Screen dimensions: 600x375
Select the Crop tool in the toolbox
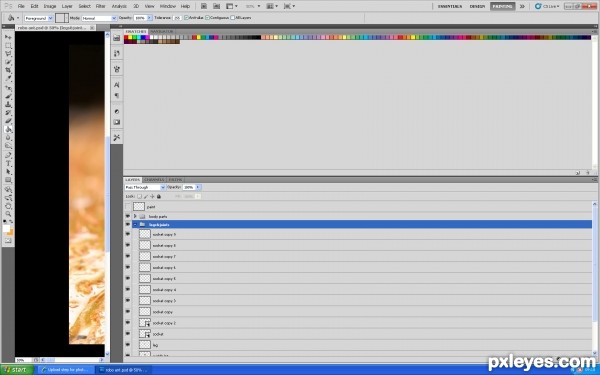(x=8, y=70)
